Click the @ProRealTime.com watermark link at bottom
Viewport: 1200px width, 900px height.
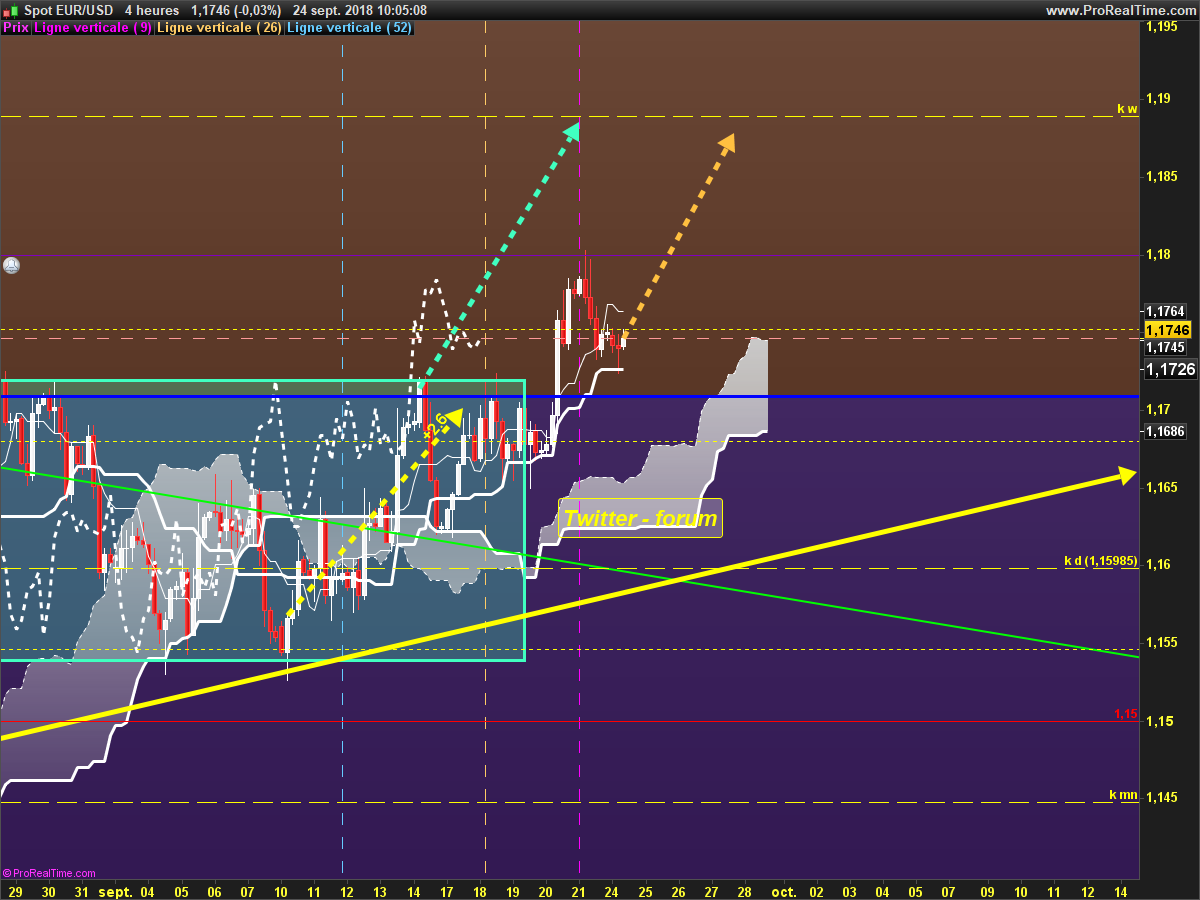coord(50,873)
